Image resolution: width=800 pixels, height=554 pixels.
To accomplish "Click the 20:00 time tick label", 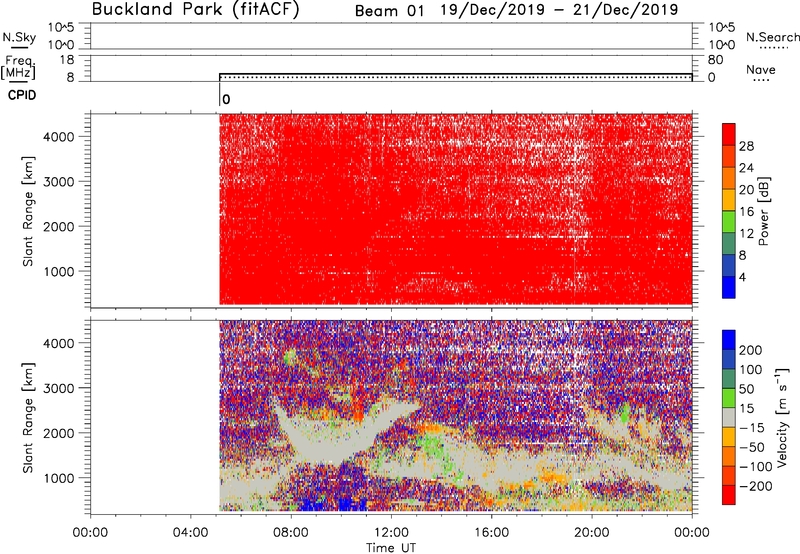I will tap(592, 533).
